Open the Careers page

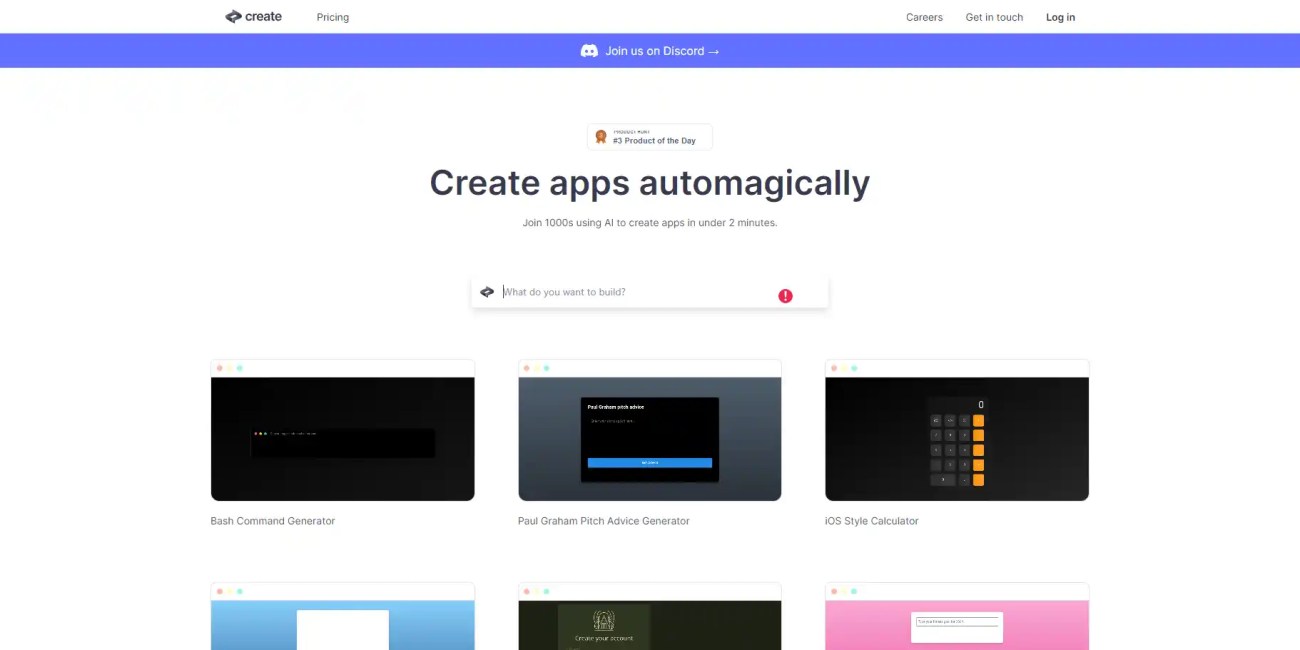pos(924,17)
